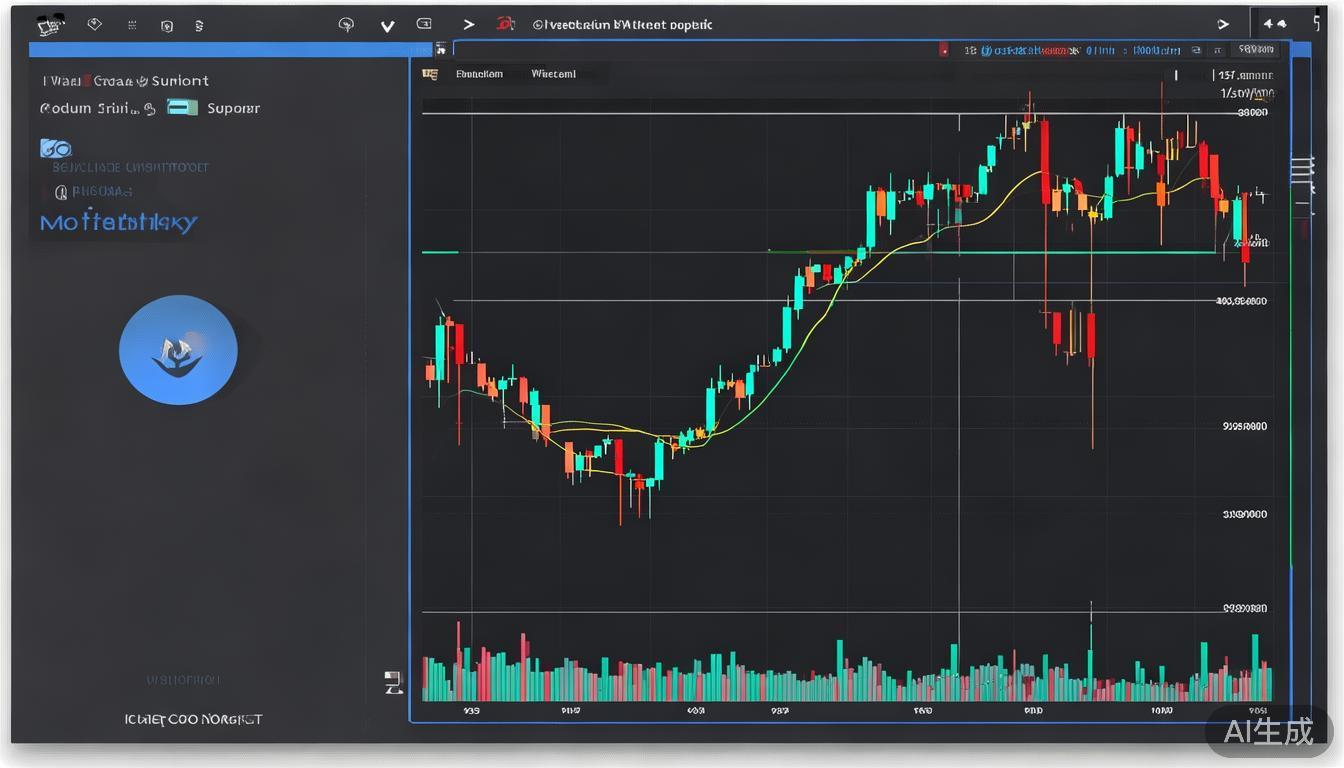This screenshot has width=1344, height=768.
Task: Click the shield icon in the top toolbar
Action: (167, 24)
